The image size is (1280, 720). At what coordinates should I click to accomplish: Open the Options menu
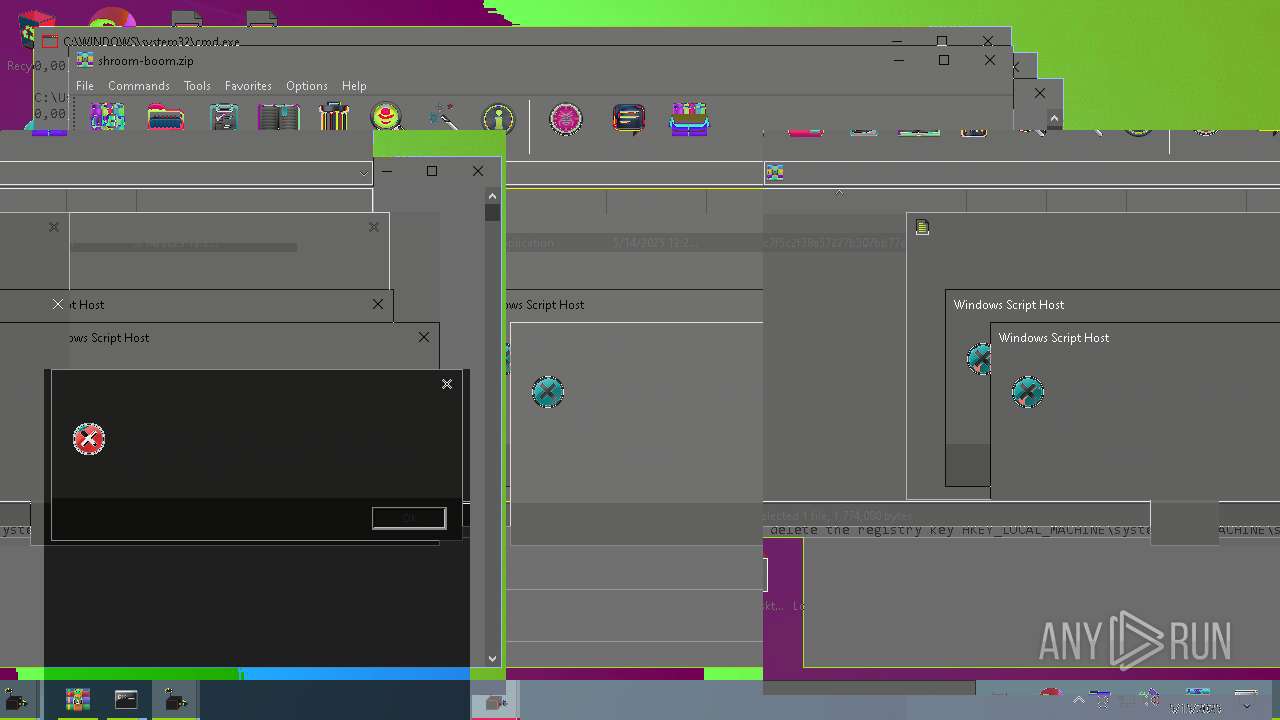[307, 86]
